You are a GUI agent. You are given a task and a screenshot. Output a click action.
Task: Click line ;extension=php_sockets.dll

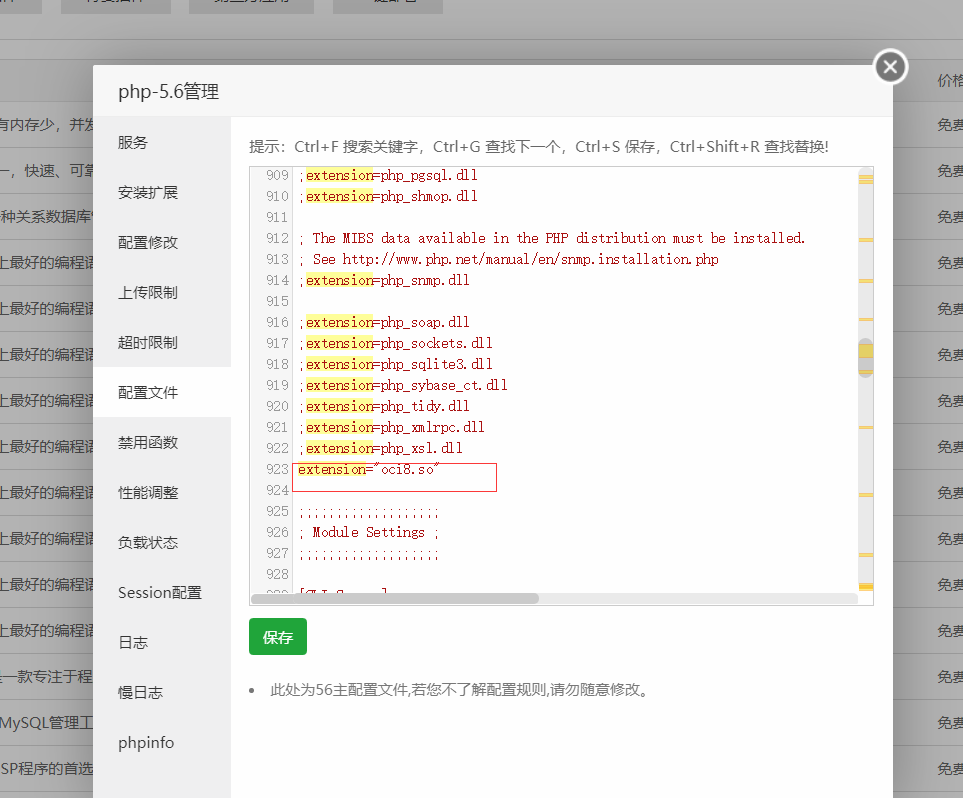[396, 343]
